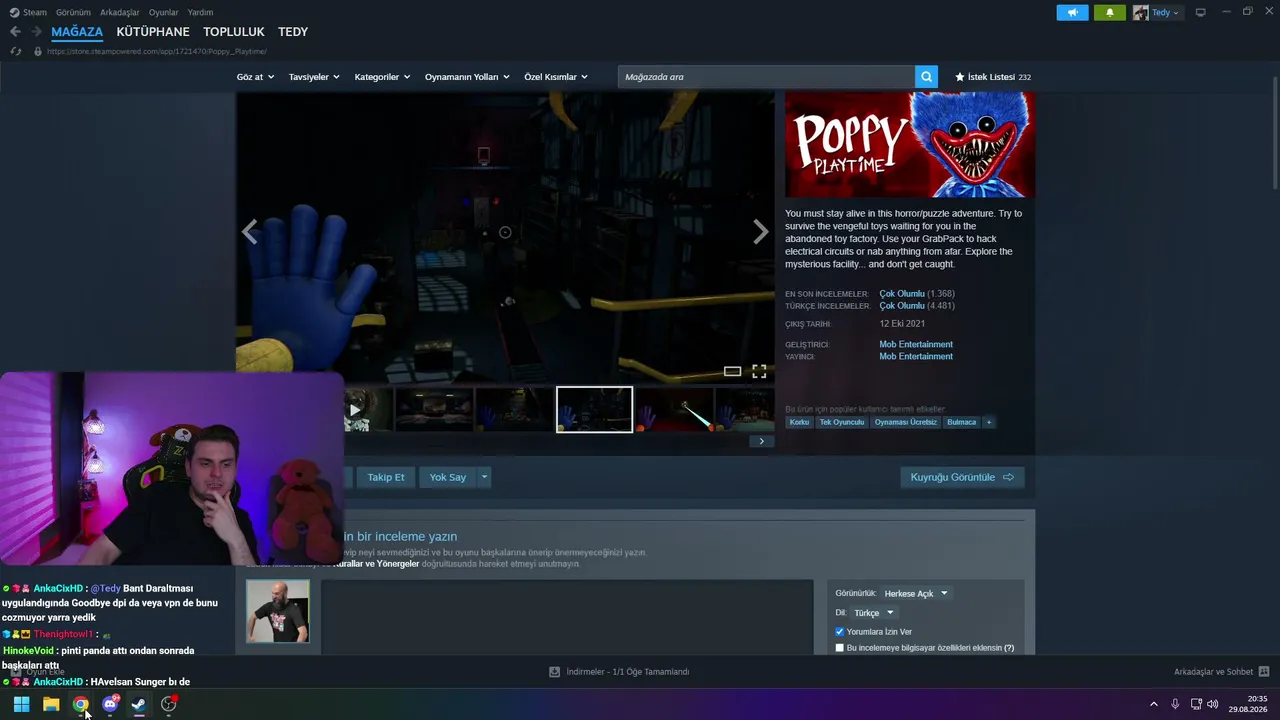Open the 'Kategoriler' dropdown menu

tap(382, 77)
